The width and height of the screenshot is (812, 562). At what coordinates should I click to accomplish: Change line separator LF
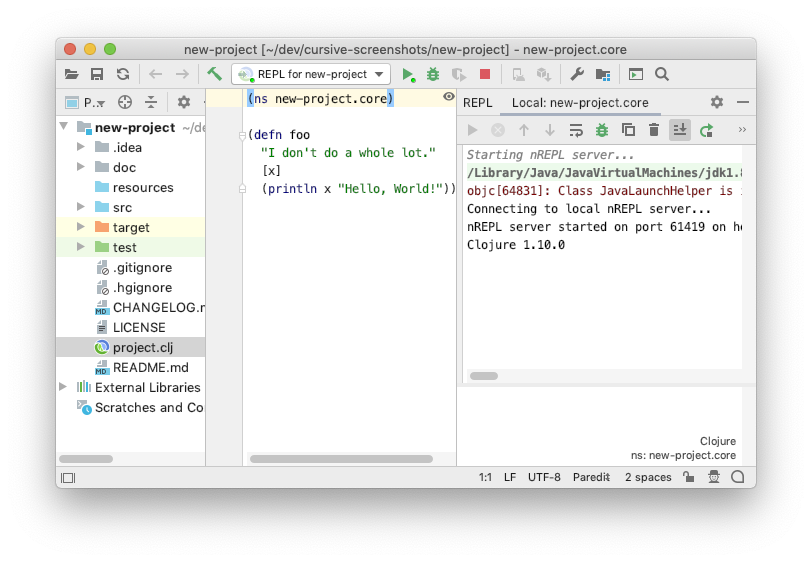[510, 477]
